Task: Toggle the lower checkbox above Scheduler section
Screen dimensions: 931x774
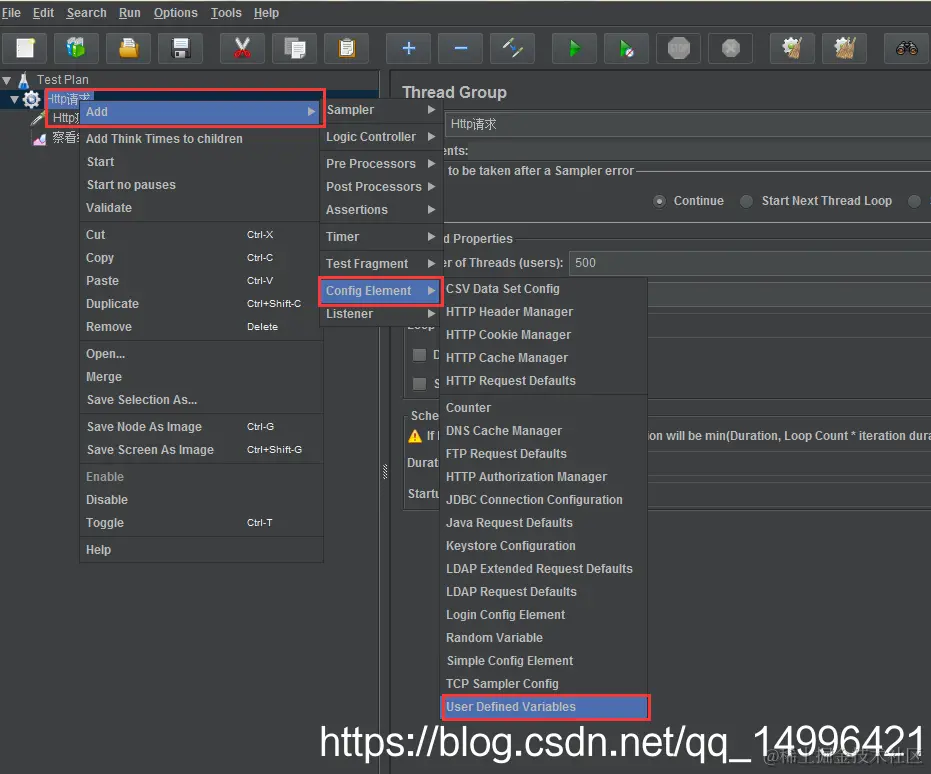Action: point(419,383)
